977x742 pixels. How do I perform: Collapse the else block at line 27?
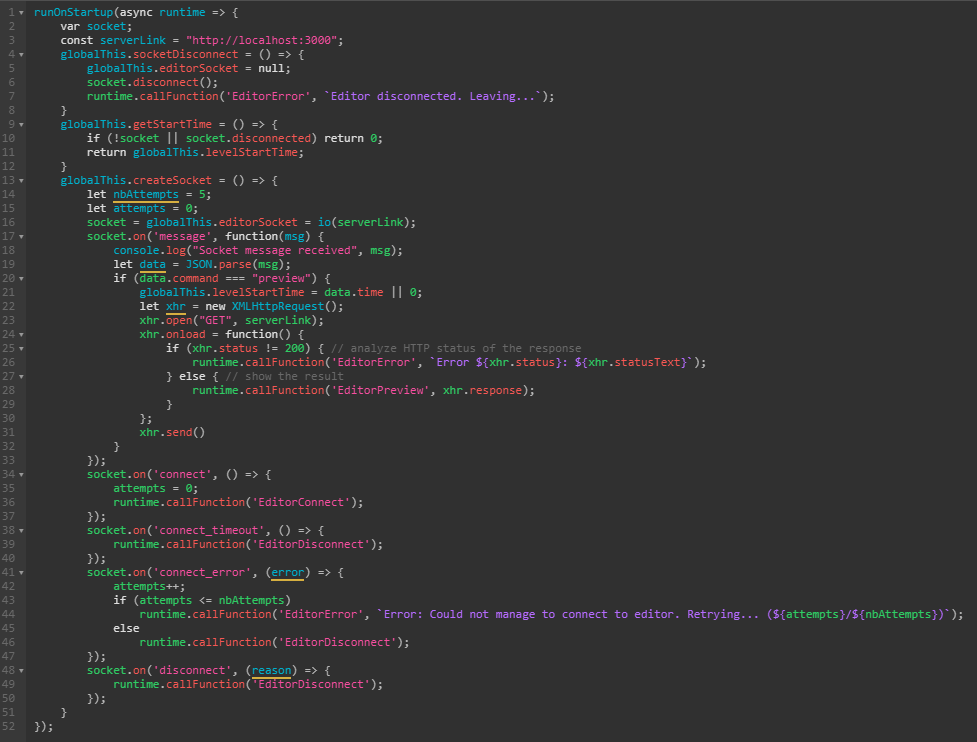pos(22,376)
